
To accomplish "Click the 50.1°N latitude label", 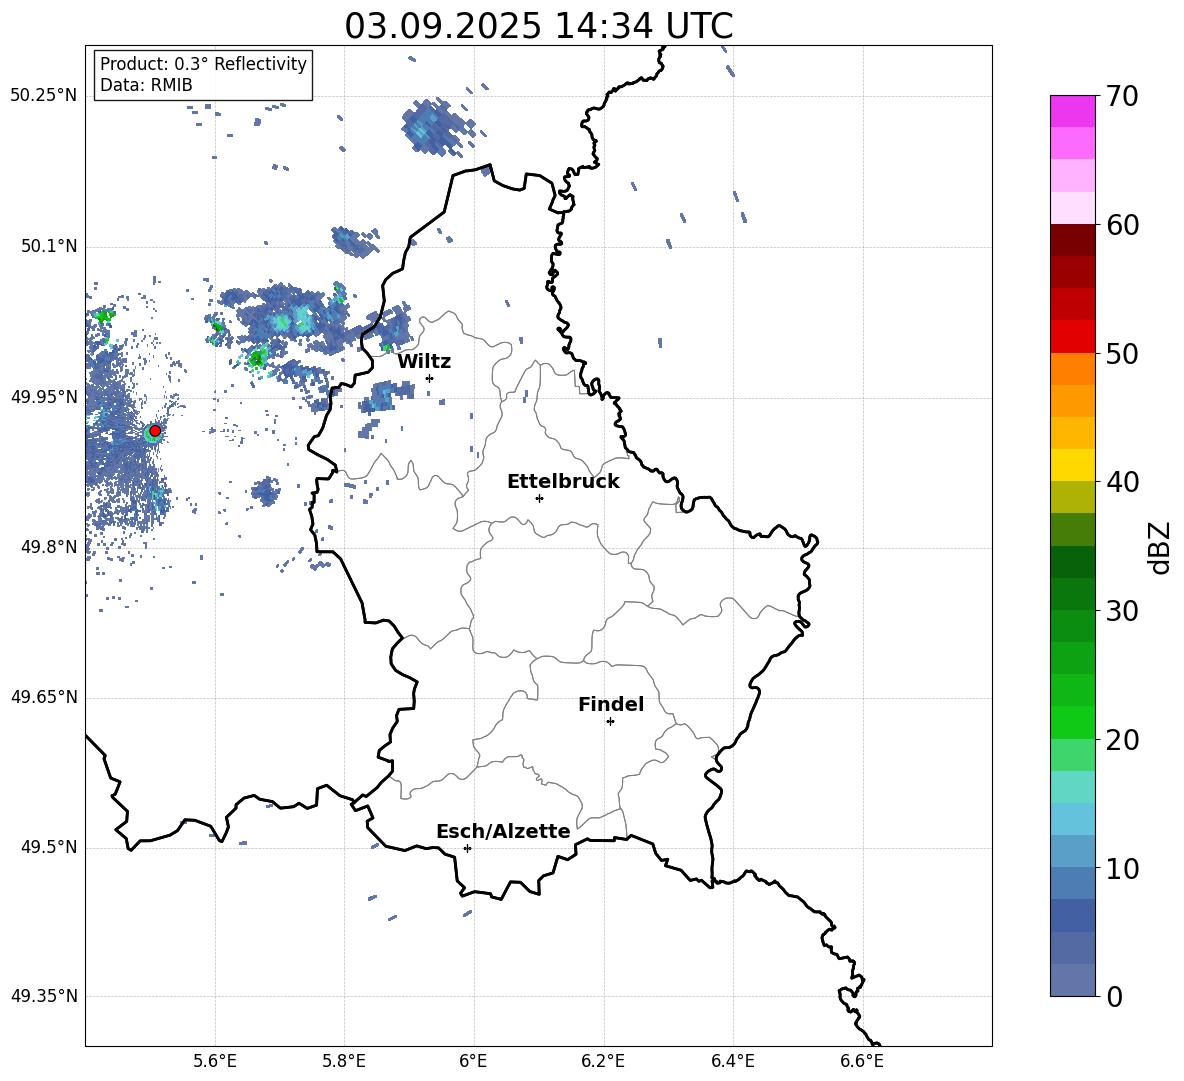I will tap(48, 247).
